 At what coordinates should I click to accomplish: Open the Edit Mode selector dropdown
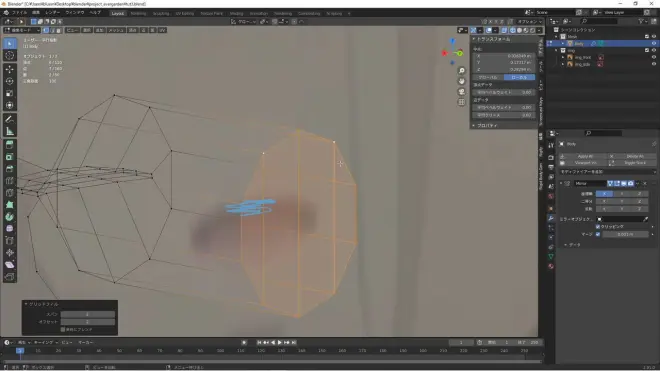pos(21,30)
